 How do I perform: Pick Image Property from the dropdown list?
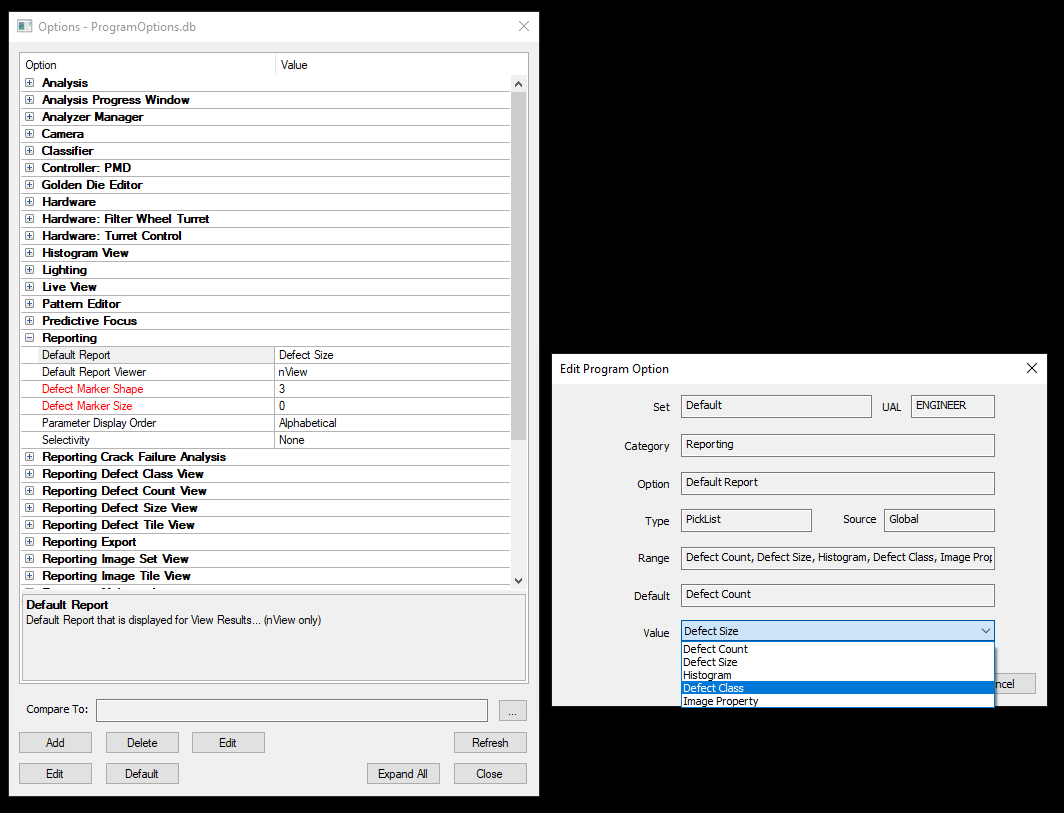coord(720,701)
